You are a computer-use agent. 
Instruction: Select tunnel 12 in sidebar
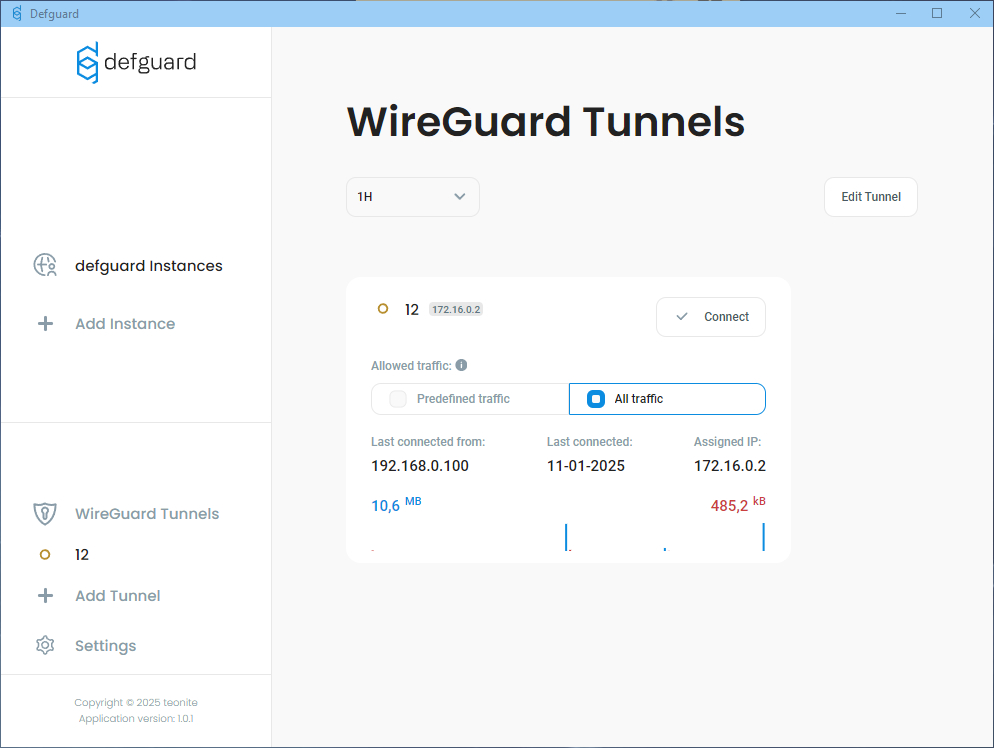tap(82, 555)
